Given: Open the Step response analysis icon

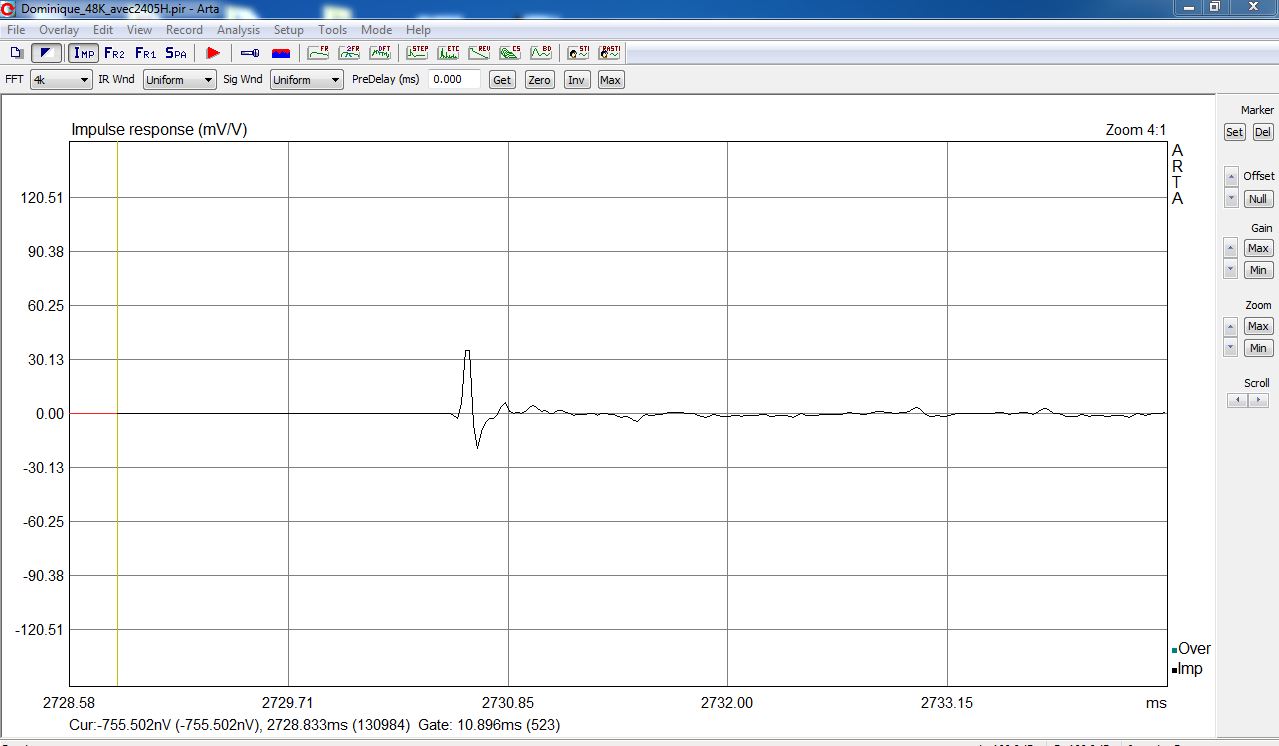Looking at the screenshot, I should [417, 53].
